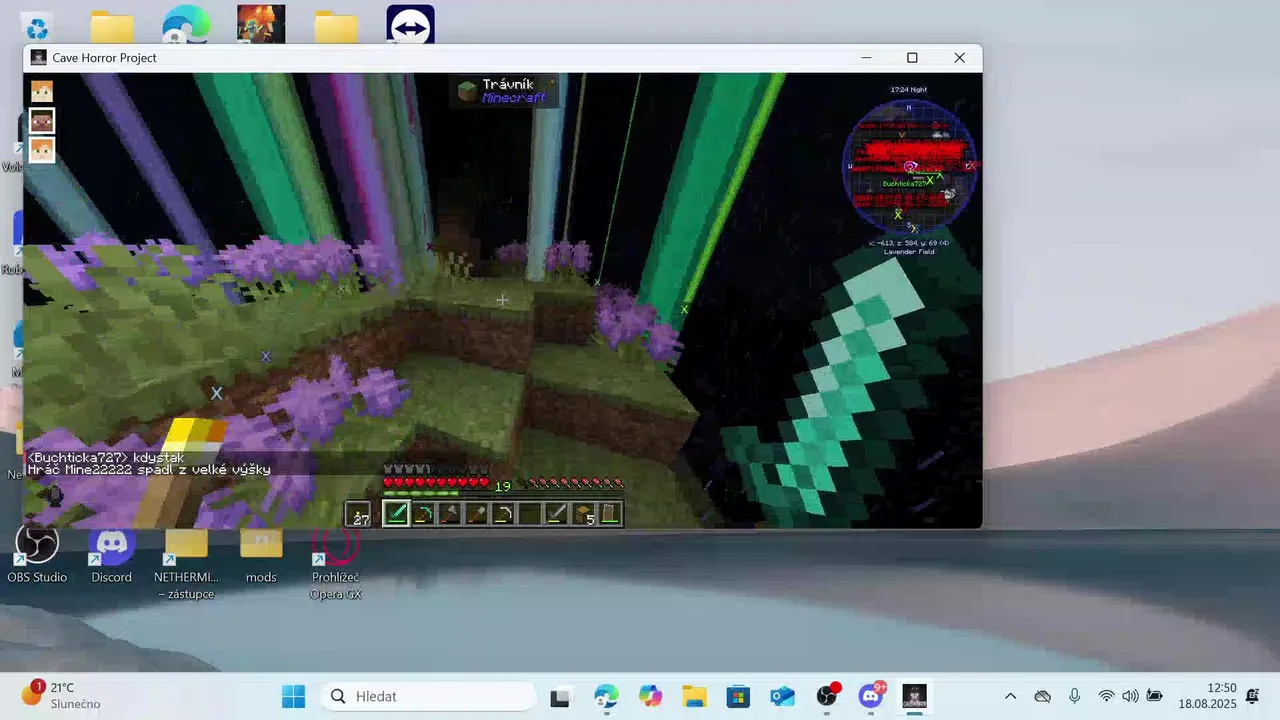Viewport: 1280px width, 720px height.
Task: Open the clock and date 12:50 panel
Action: pos(1206,696)
